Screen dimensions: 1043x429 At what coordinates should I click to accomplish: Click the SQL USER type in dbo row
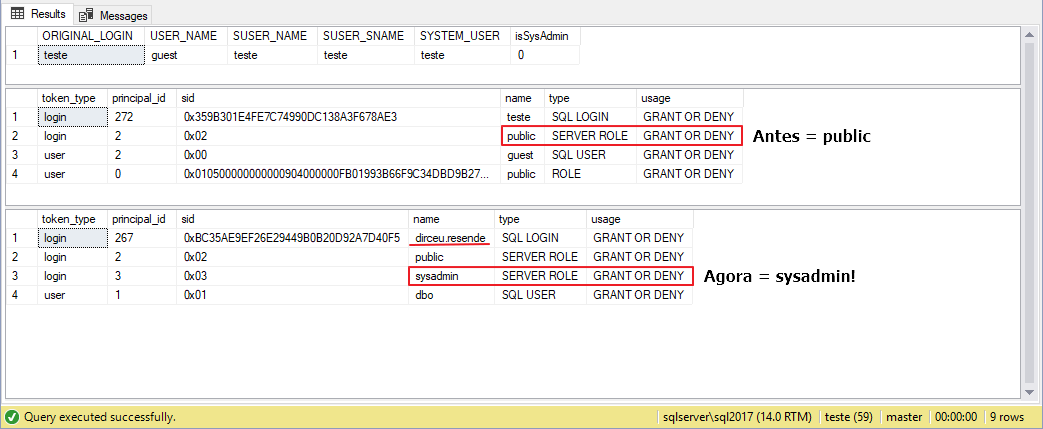tap(541, 295)
